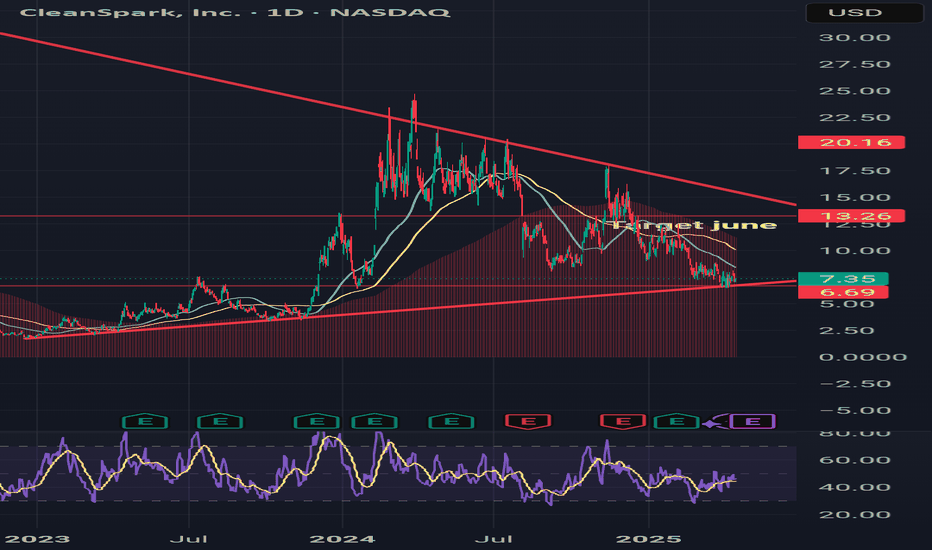Image resolution: width=932 pixels, height=550 pixels.
Task: Select the 'Target june' text annotation
Action: pos(694,225)
